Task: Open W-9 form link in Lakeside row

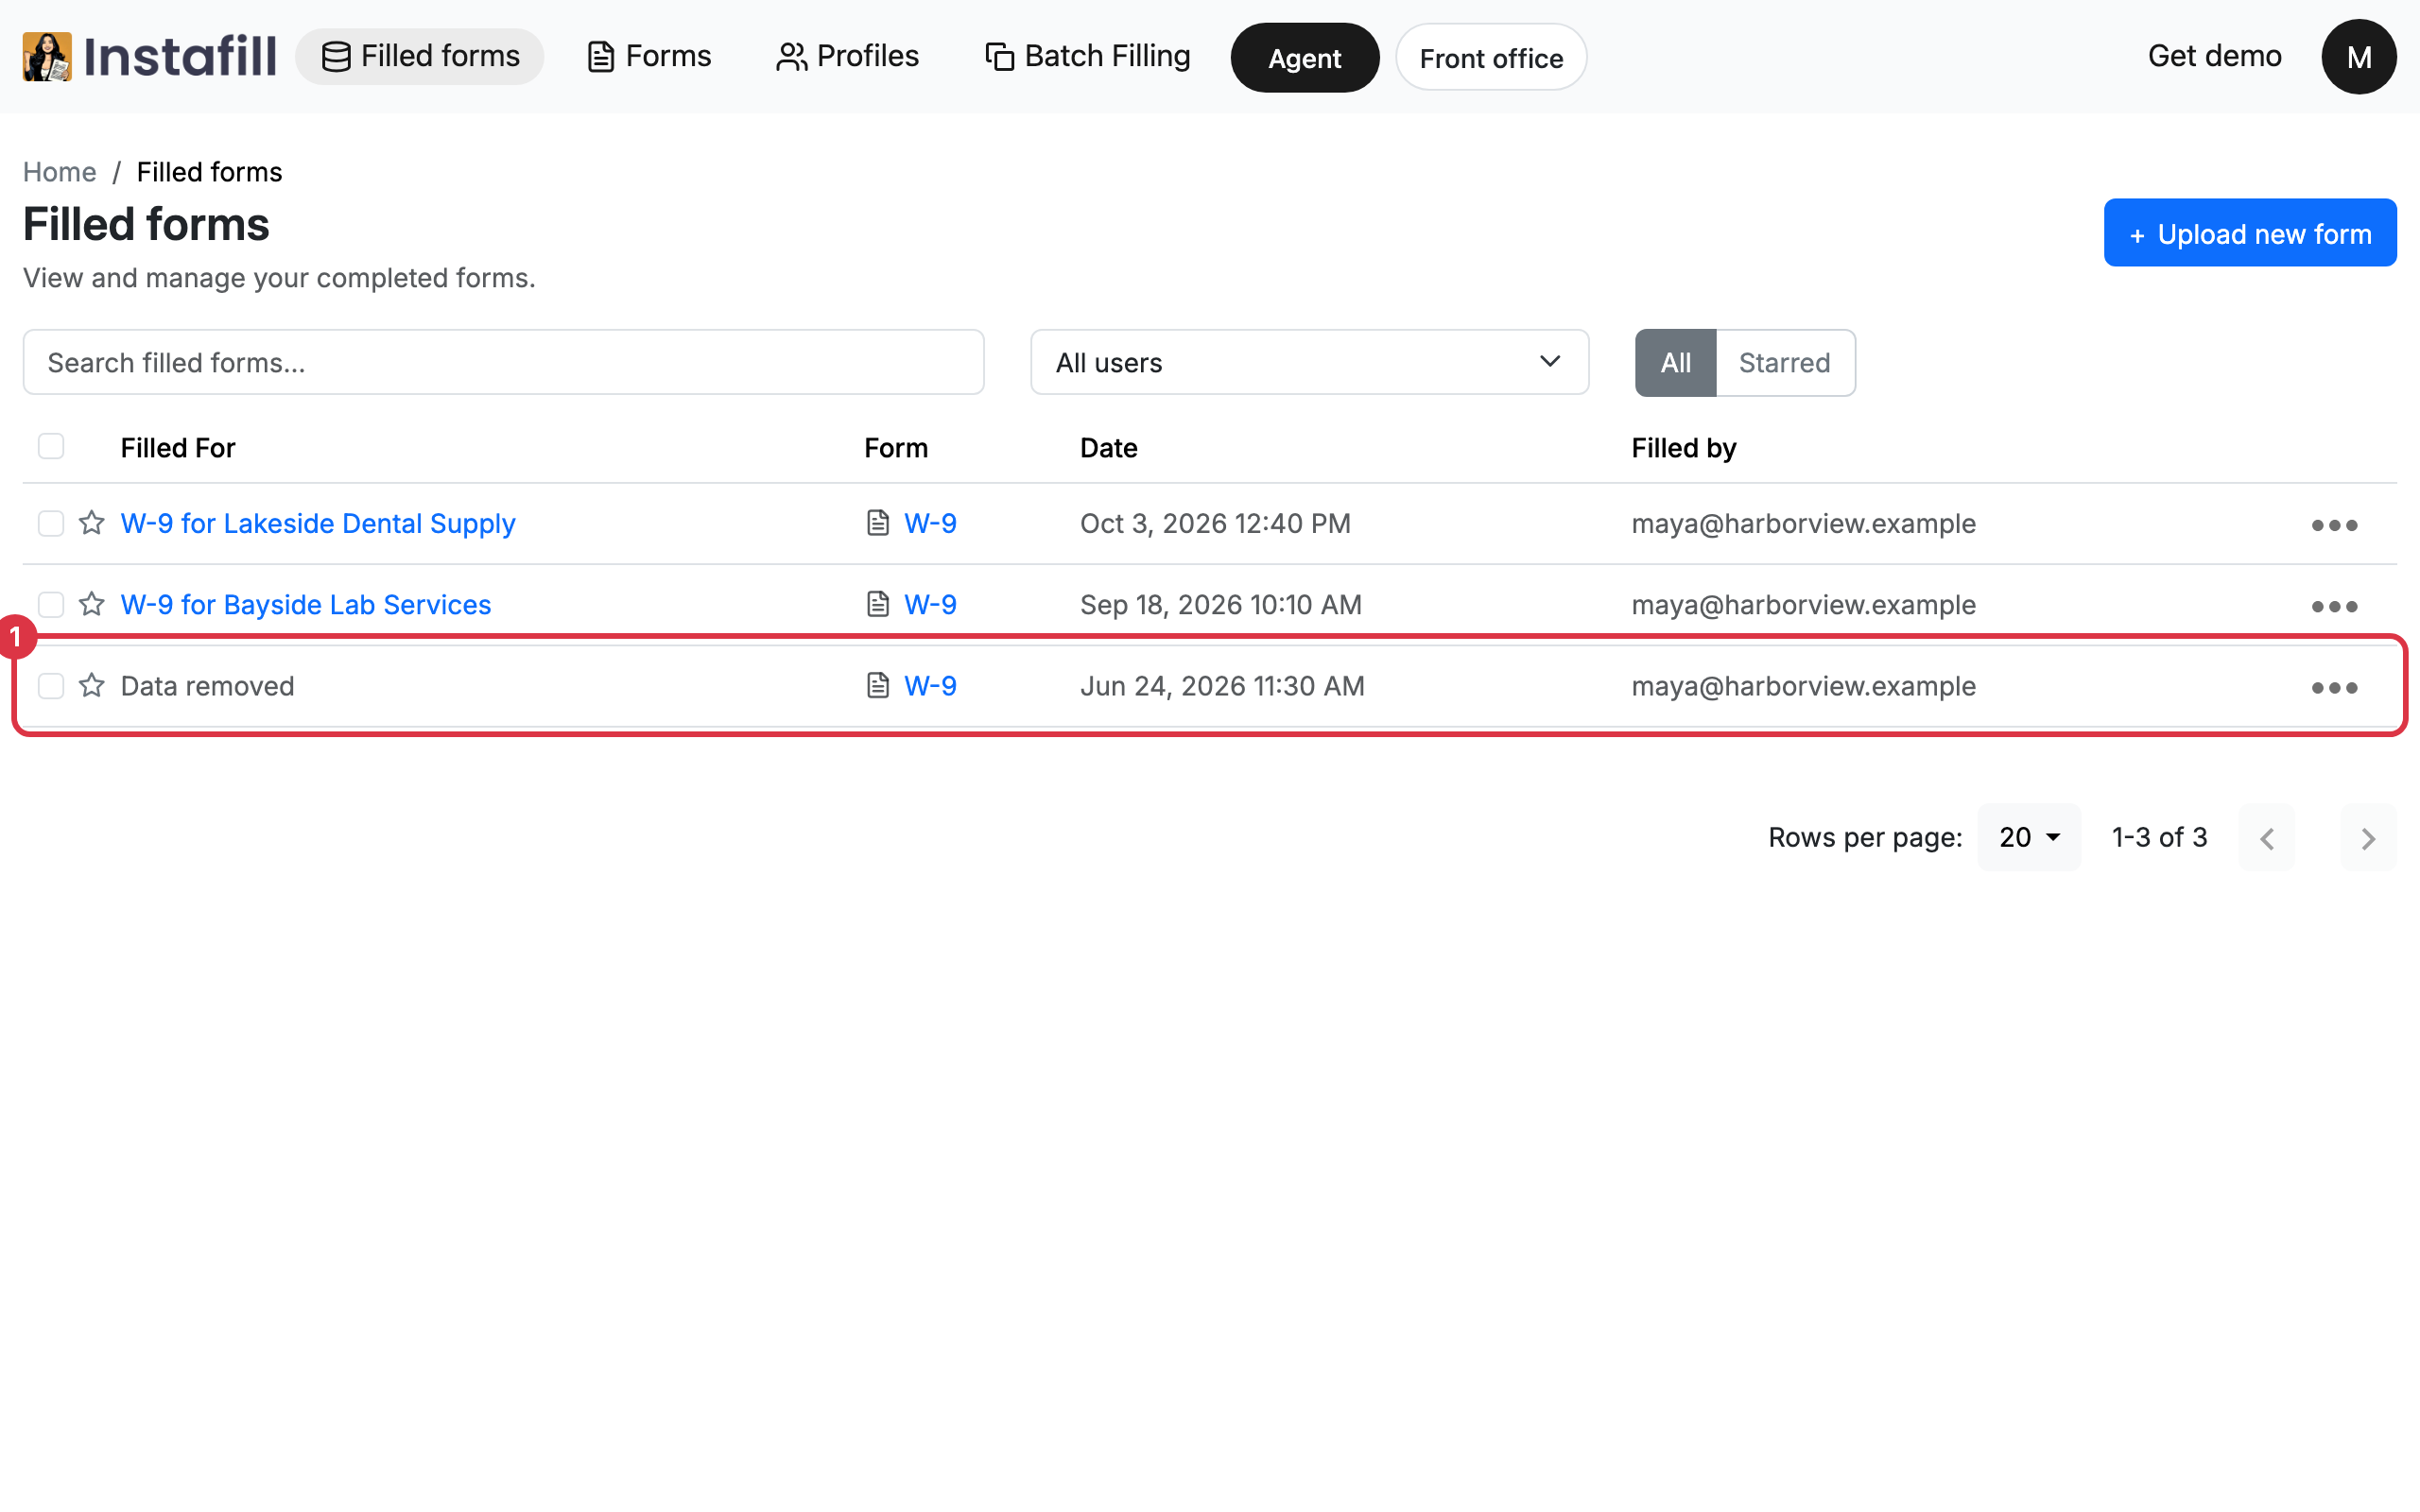Action: (930, 523)
